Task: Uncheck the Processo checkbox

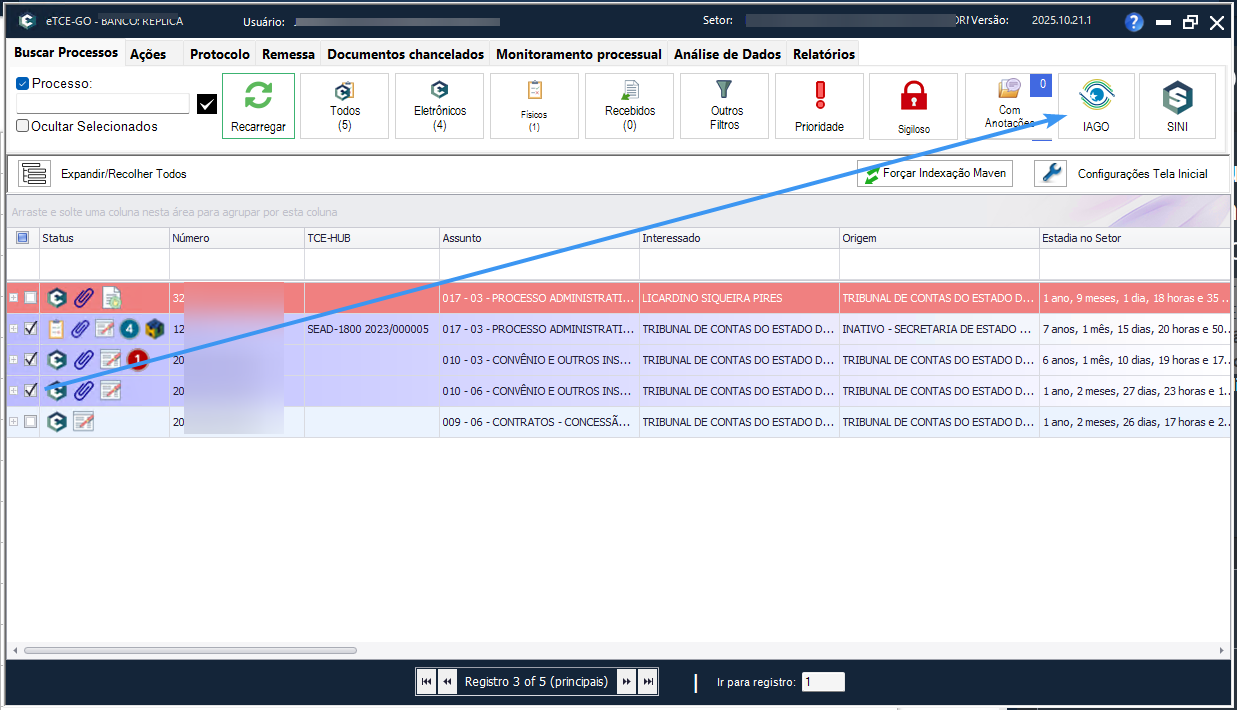Action: coord(23,84)
